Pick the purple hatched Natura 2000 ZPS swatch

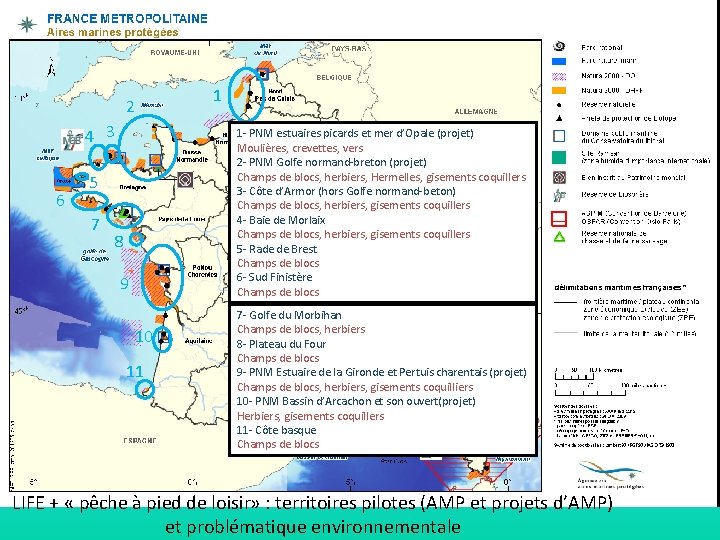tap(559, 76)
